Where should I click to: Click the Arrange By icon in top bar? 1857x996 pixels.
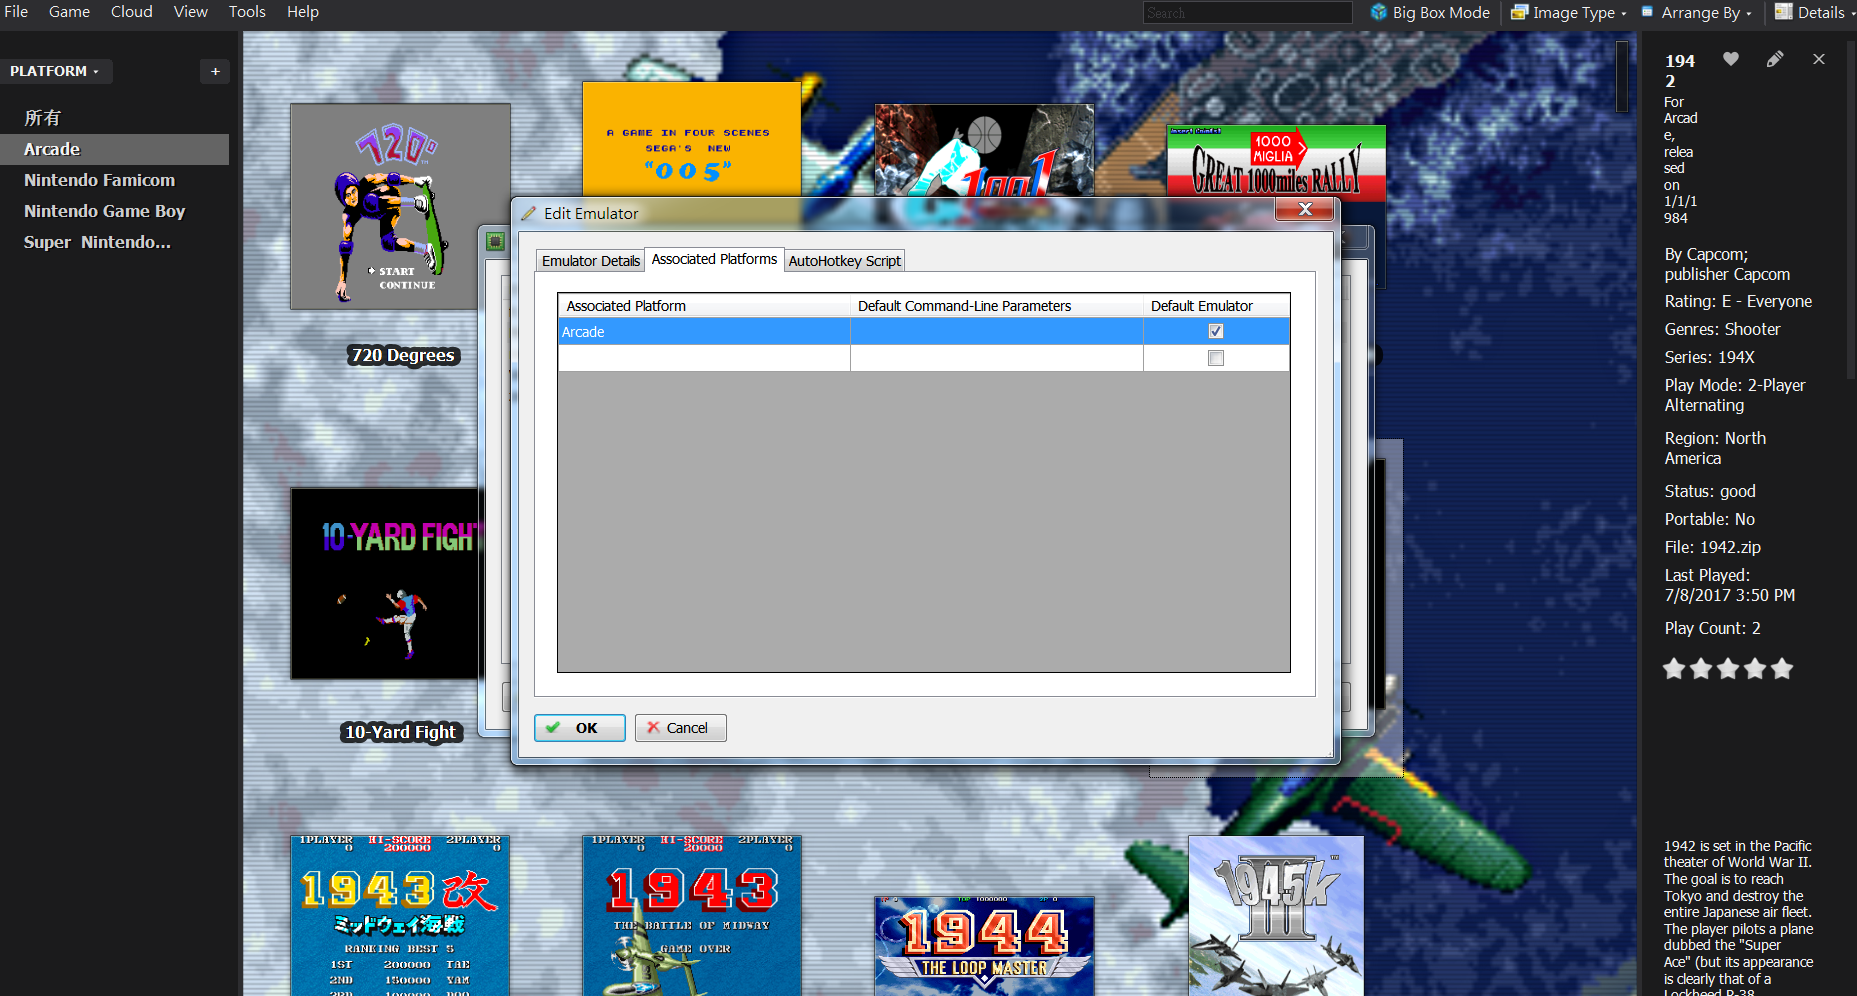click(1648, 12)
